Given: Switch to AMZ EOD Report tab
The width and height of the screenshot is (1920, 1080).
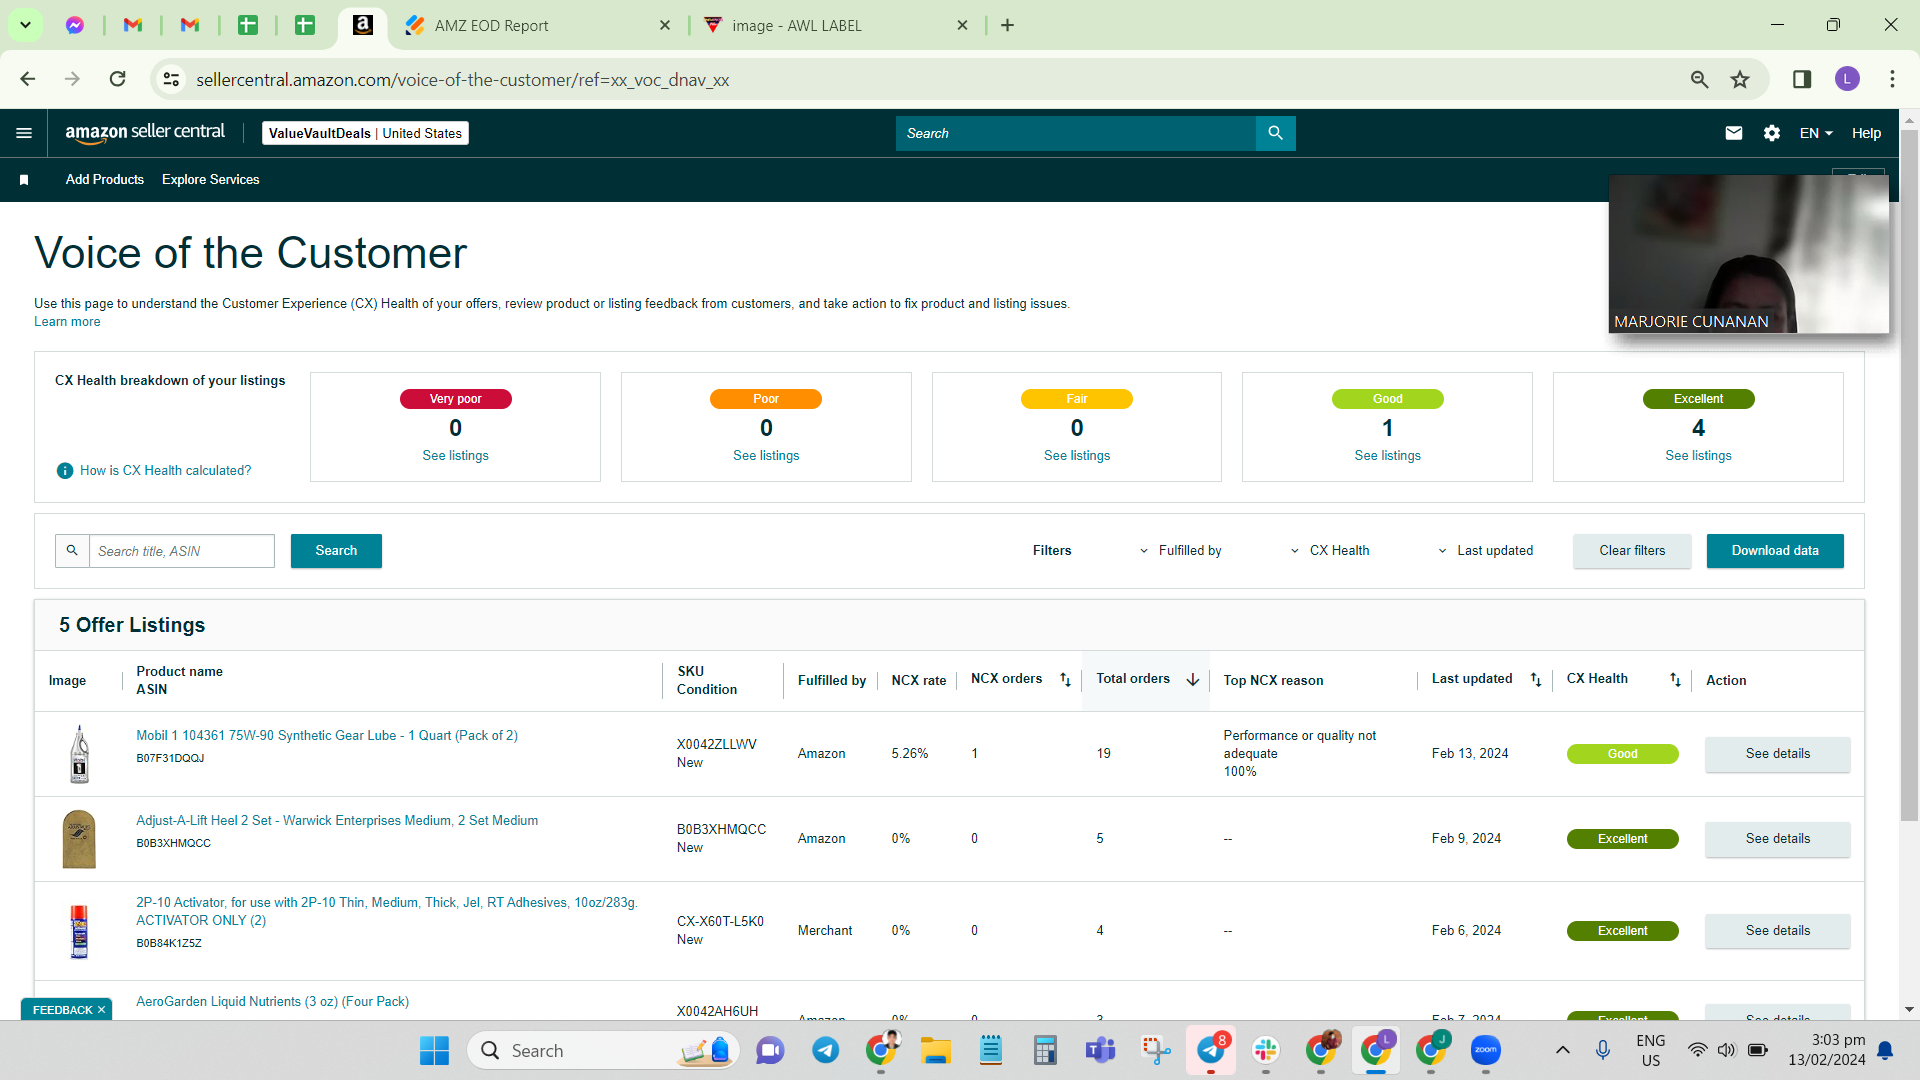Looking at the screenshot, I should (x=539, y=25).
